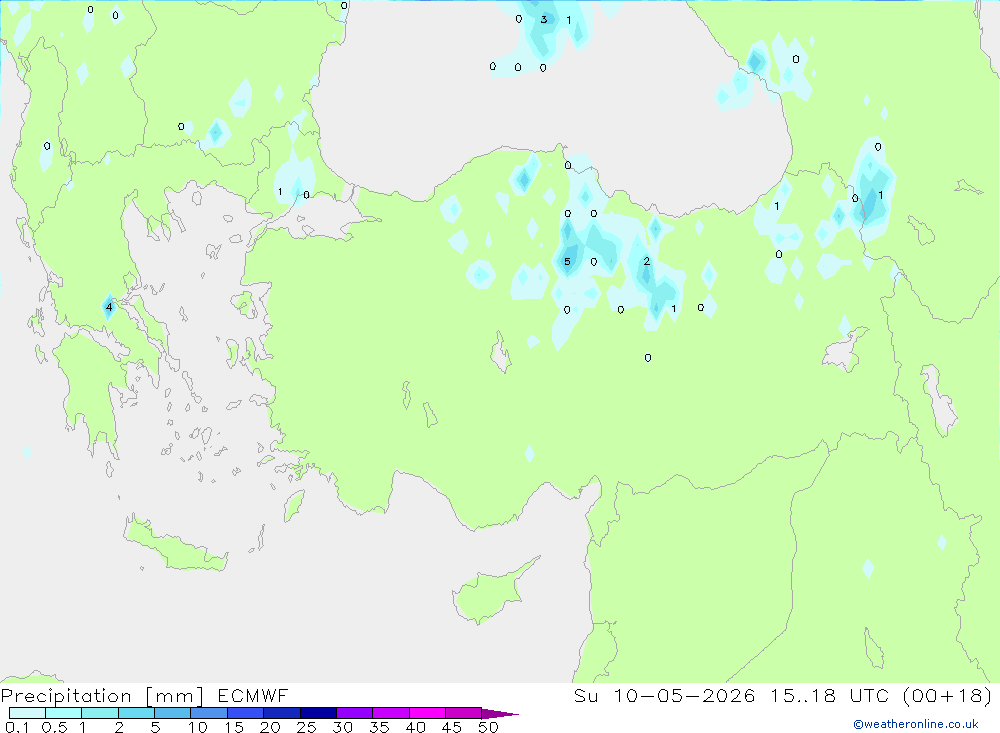Click the 0.5–1 mm legend swatch
Screen dimensions: 1000x733
(63, 713)
